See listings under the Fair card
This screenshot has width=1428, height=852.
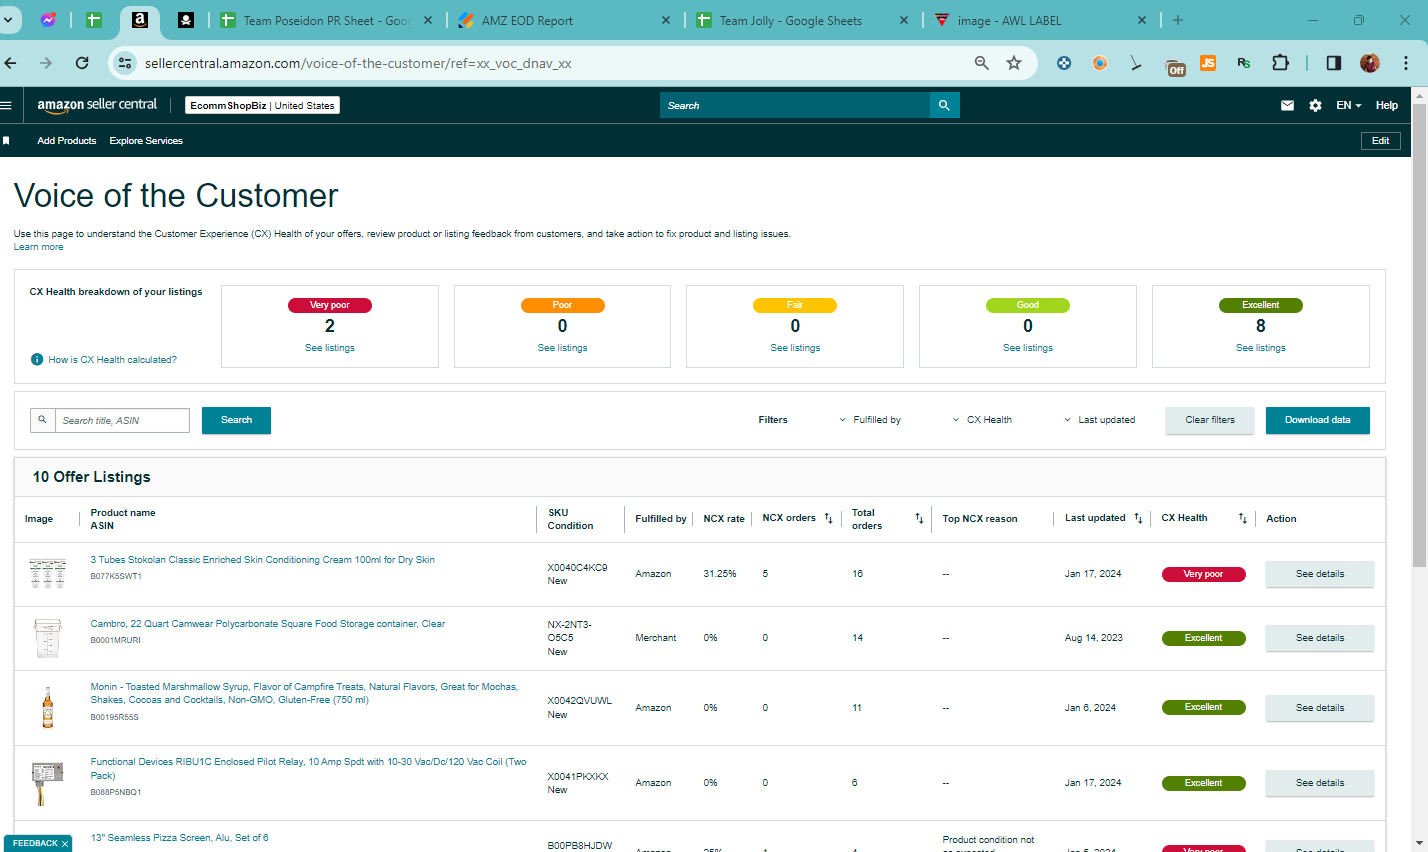click(795, 348)
